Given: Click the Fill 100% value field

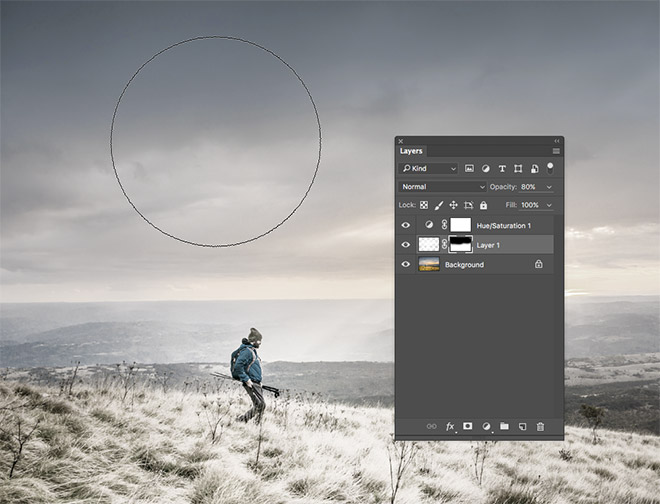Looking at the screenshot, I should tap(529, 205).
